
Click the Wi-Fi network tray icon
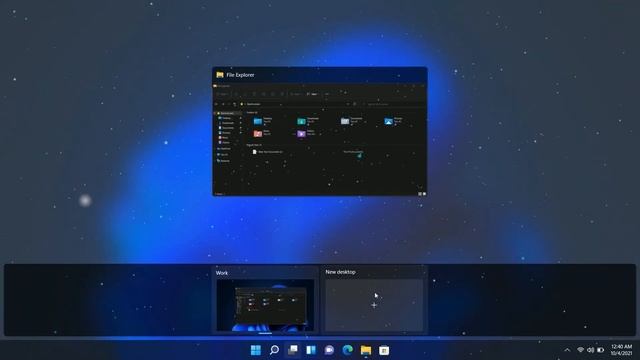pos(580,350)
